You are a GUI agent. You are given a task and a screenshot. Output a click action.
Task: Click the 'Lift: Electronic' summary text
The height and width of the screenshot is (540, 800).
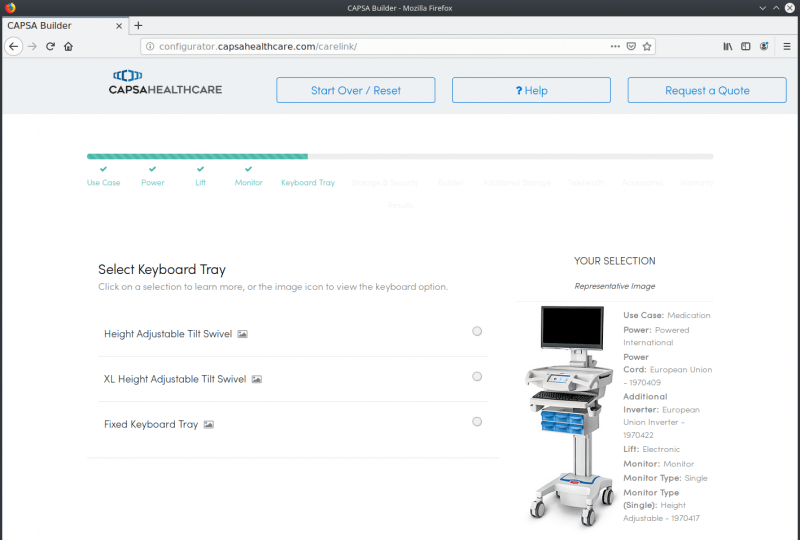click(652, 449)
